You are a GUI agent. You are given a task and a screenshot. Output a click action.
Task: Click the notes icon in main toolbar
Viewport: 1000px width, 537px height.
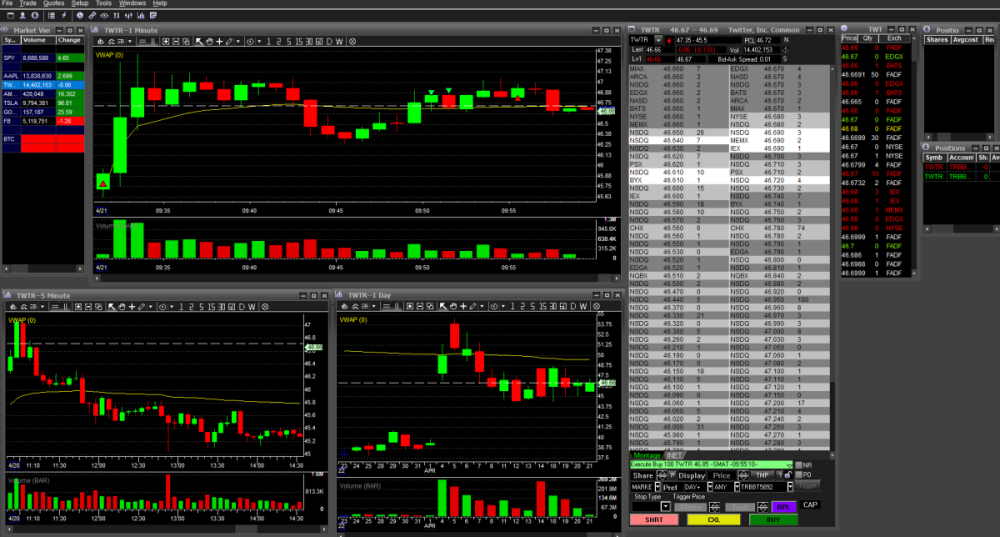(153, 15)
